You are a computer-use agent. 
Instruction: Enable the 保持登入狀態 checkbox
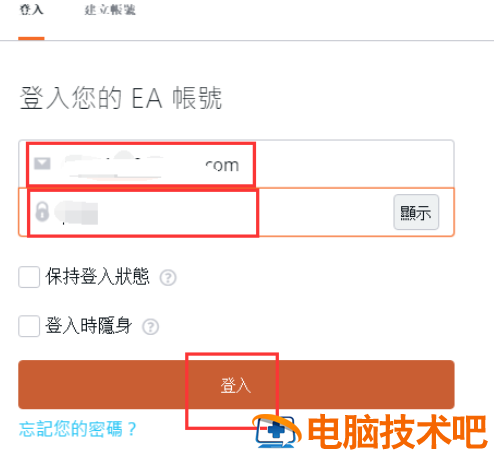pyautogui.click(x=29, y=277)
